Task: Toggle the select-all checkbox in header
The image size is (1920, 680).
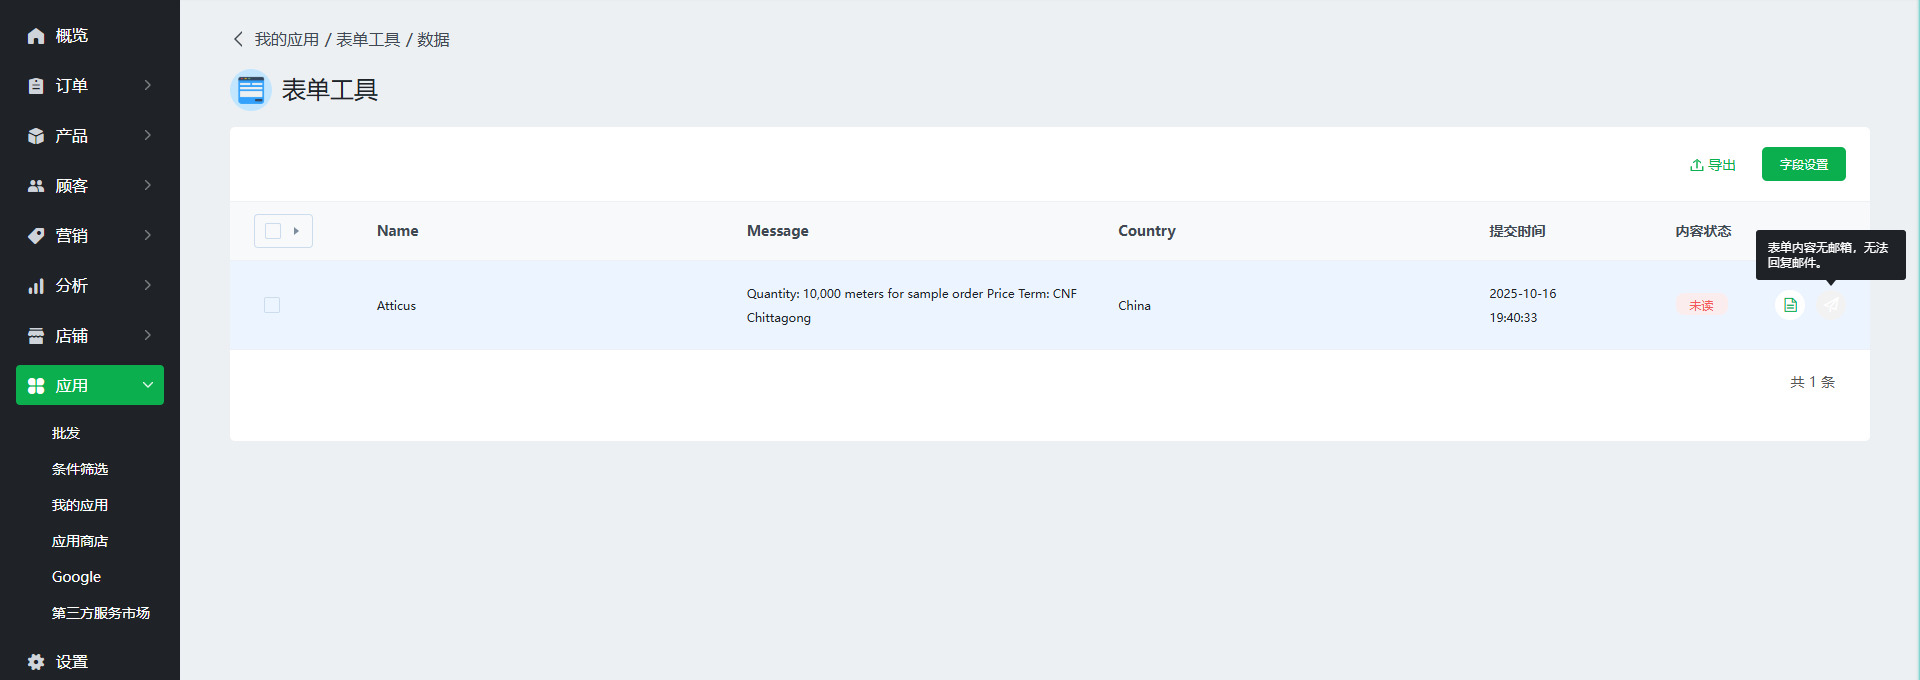Action: [273, 231]
